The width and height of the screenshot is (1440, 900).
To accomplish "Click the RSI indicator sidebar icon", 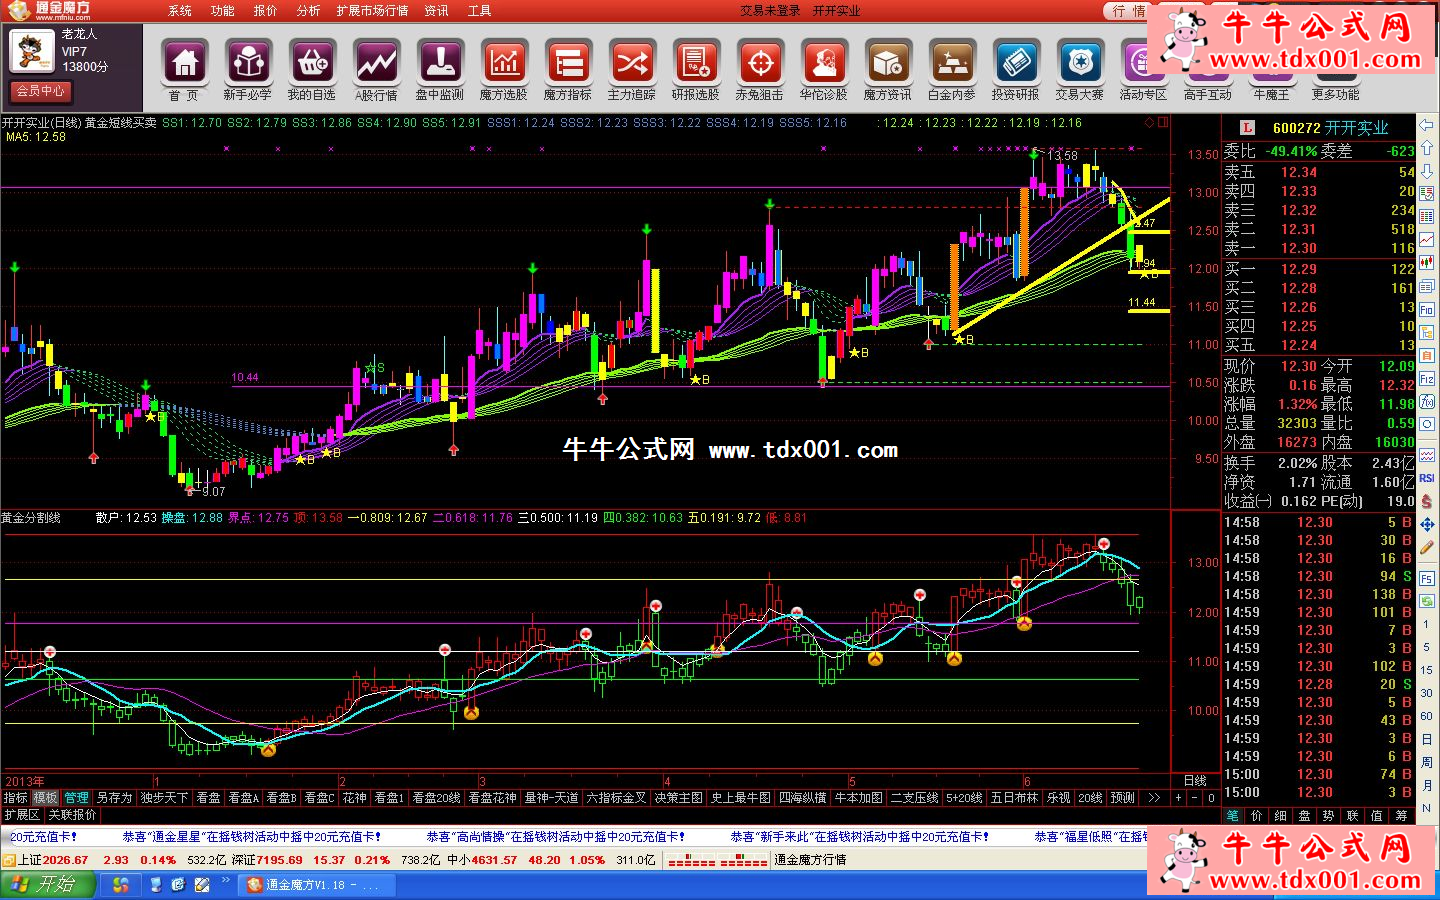I will click(x=1427, y=478).
